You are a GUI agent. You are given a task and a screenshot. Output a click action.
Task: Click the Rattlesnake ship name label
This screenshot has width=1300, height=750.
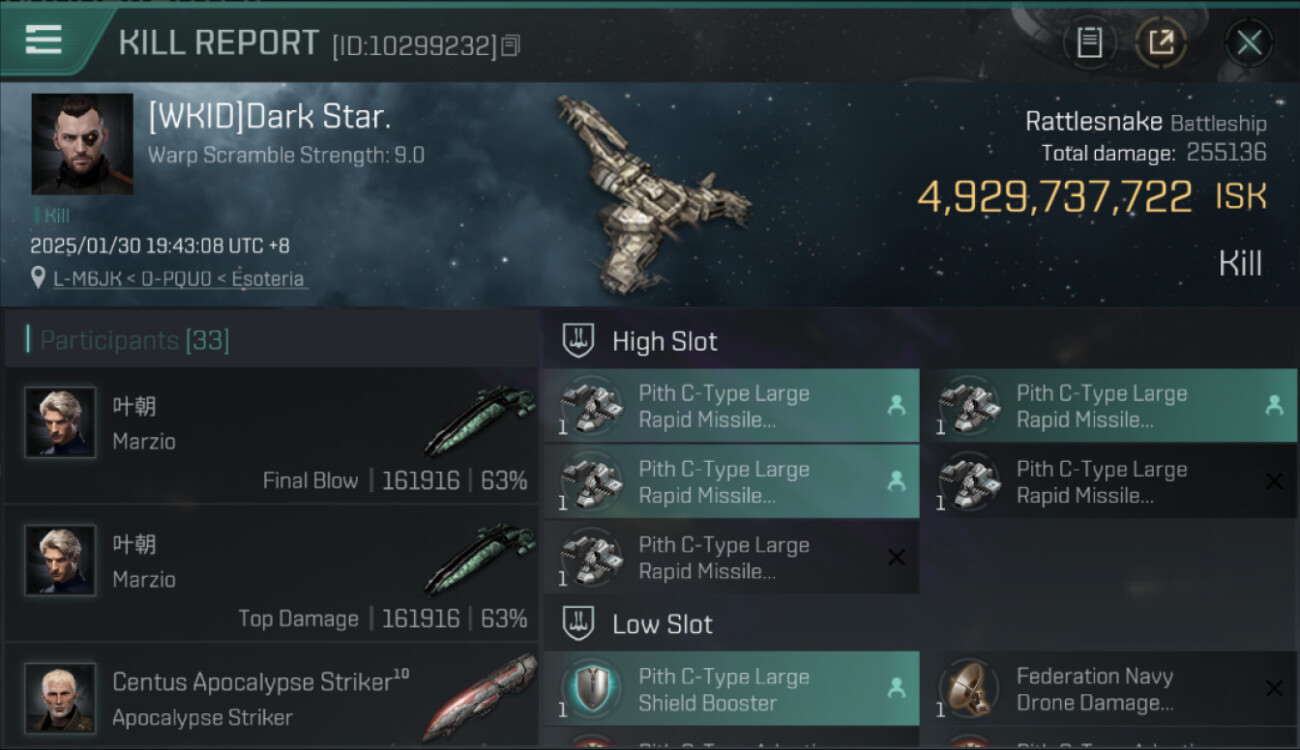click(1093, 122)
